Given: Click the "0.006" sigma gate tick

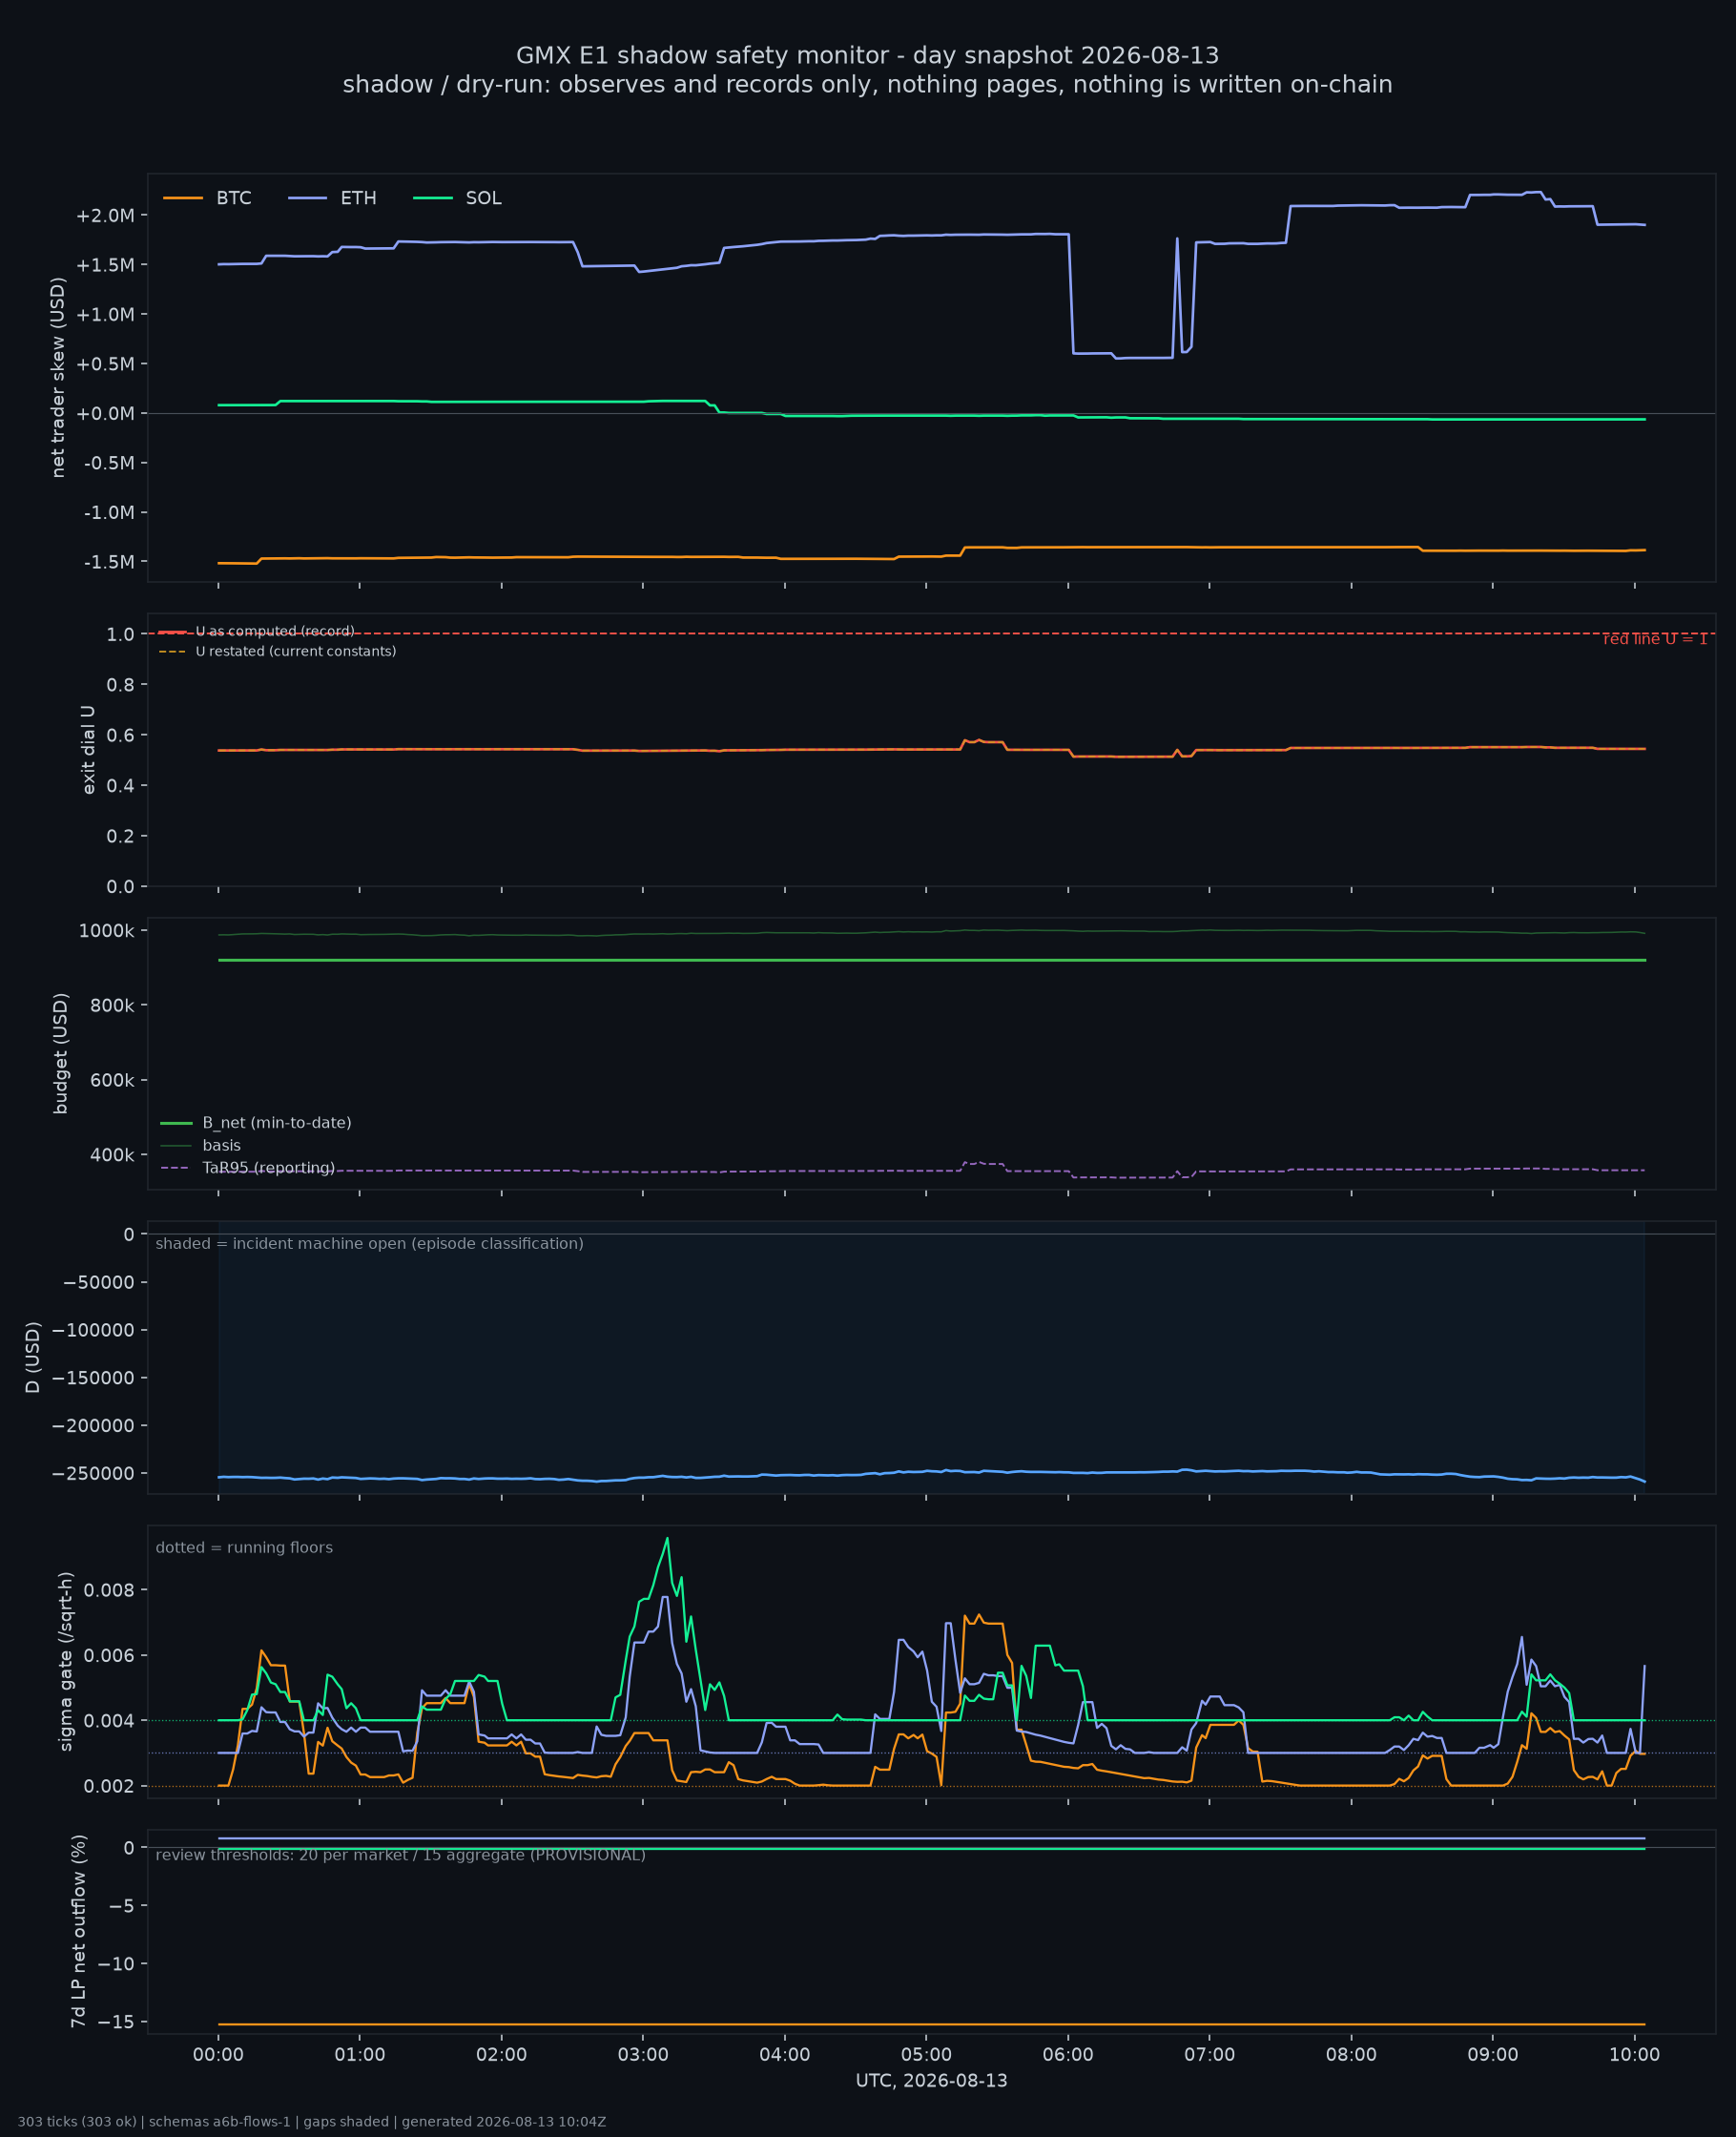Looking at the screenshot, I should [107, 1656].
